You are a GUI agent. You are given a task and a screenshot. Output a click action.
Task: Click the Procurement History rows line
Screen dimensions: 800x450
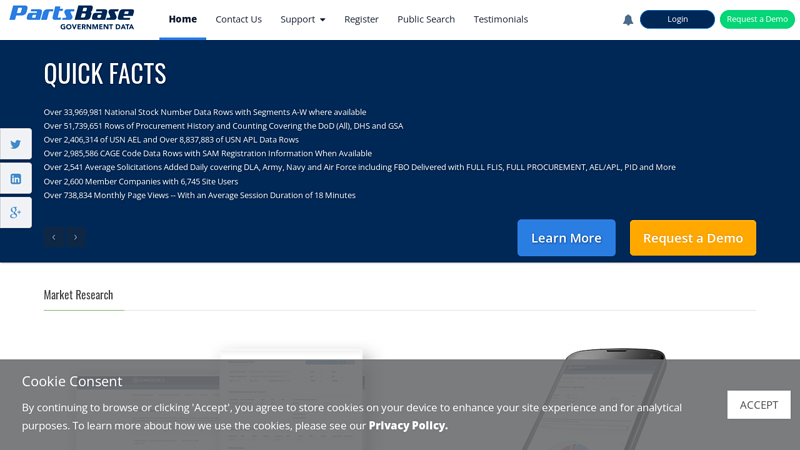223,126
